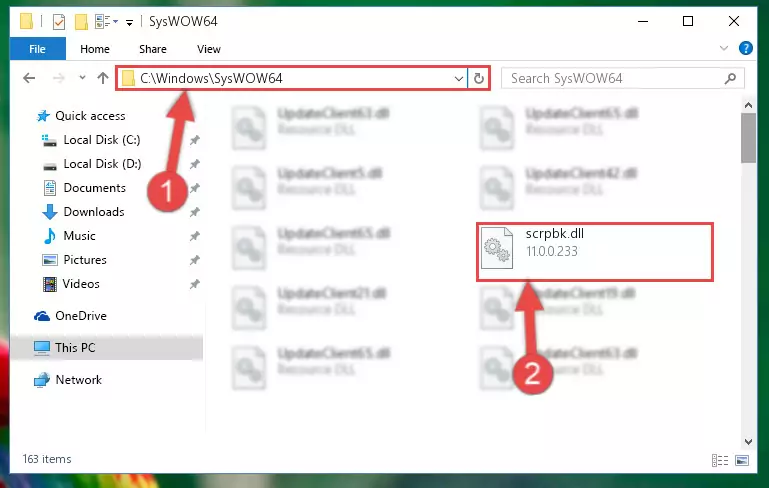Click the pin icon next to Local Disk (C:)
Screen dimensions: 769x488
coord(195,140)
